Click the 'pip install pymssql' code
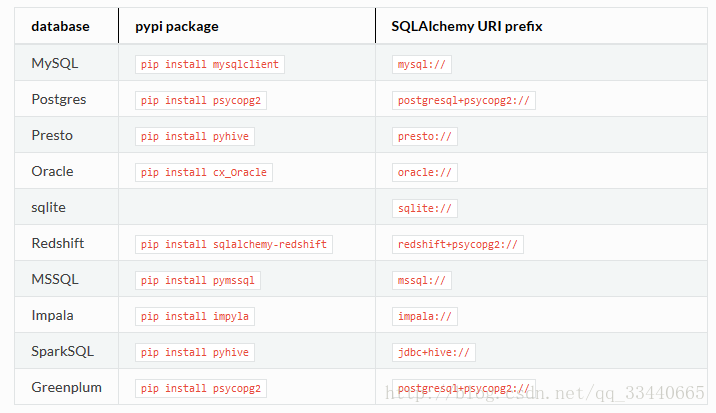The height and width of the screenshot is (413, 716). pyautogui.click(x=198, y=281)
